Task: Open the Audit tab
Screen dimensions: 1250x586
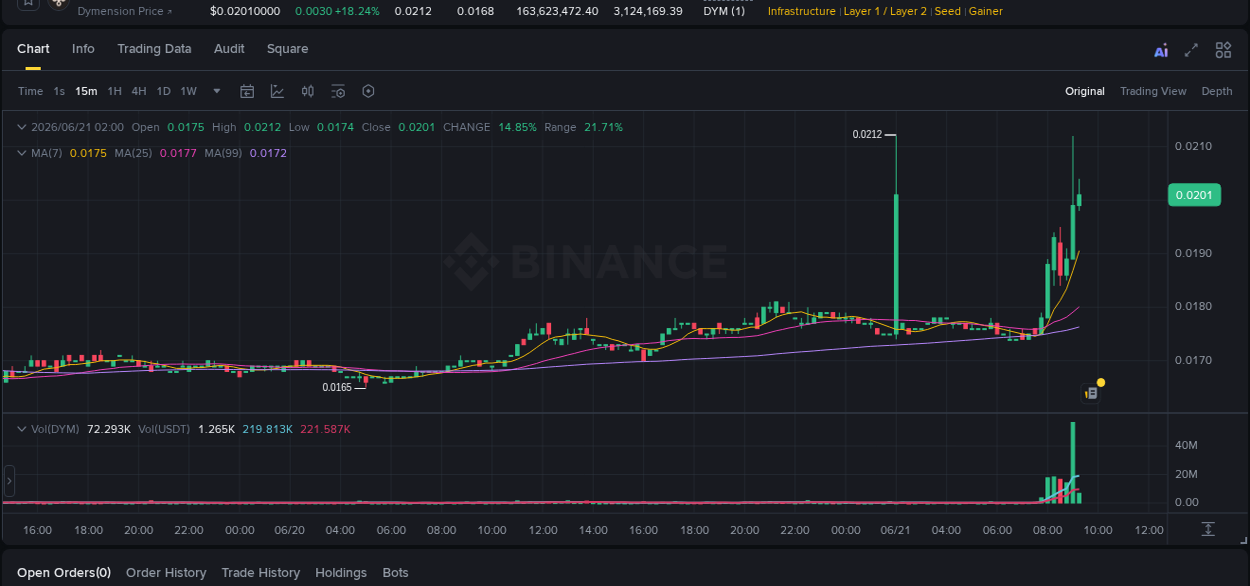Action: [x=229, y=49]
